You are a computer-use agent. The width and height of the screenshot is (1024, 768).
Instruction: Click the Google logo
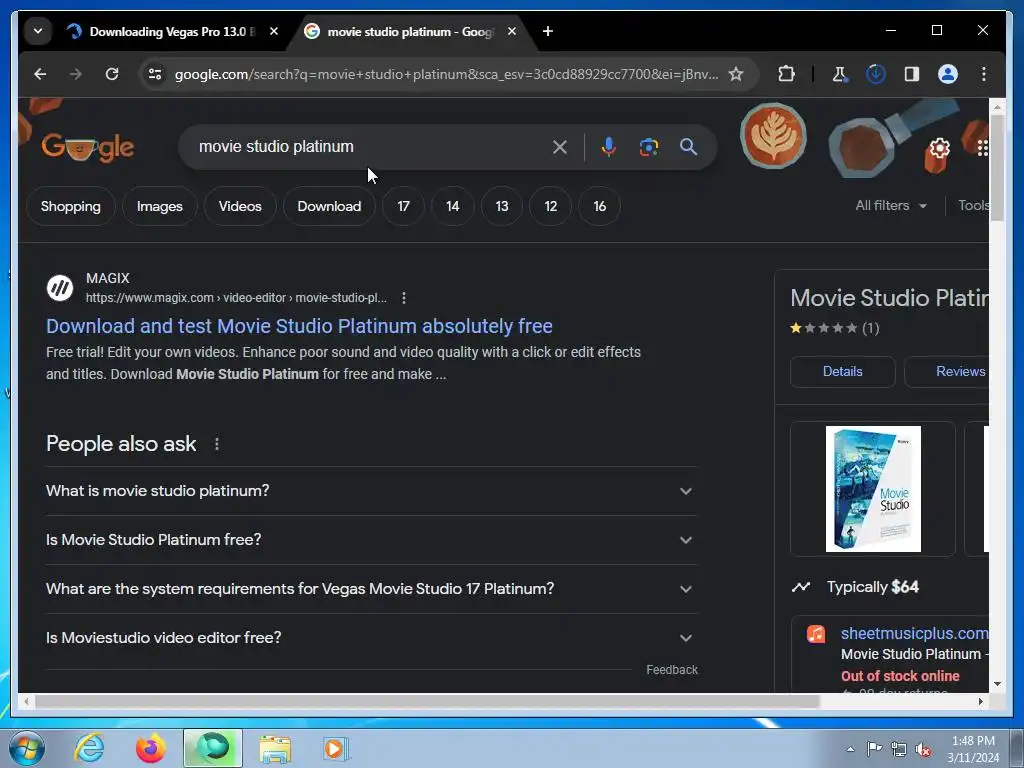coord(88,148)
